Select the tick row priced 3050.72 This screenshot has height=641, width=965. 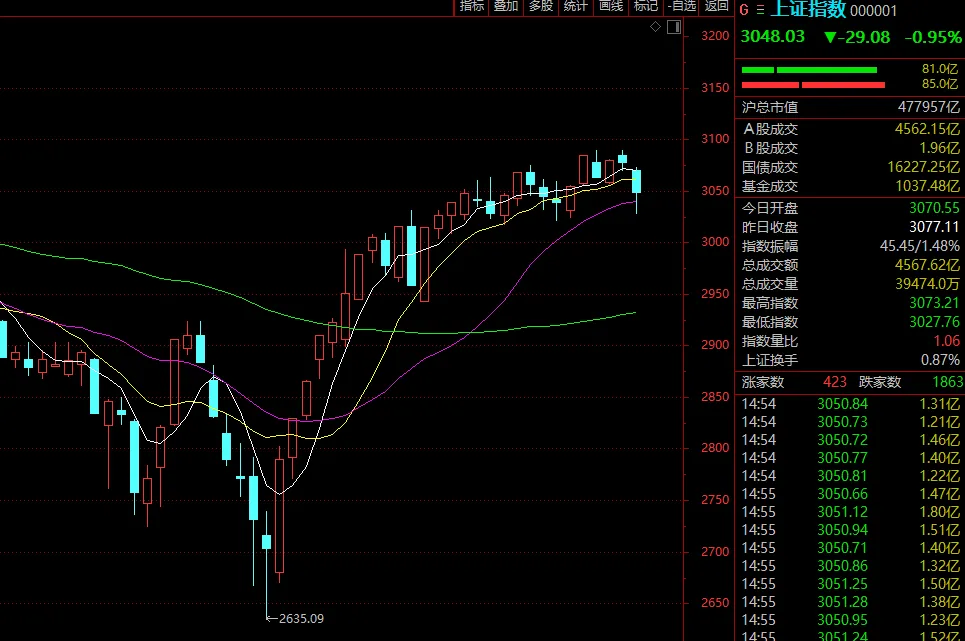[850, 440]
